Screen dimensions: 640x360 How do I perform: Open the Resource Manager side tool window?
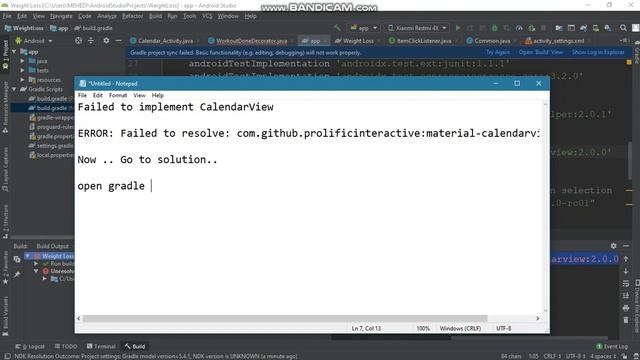click(x=5, y=107)
